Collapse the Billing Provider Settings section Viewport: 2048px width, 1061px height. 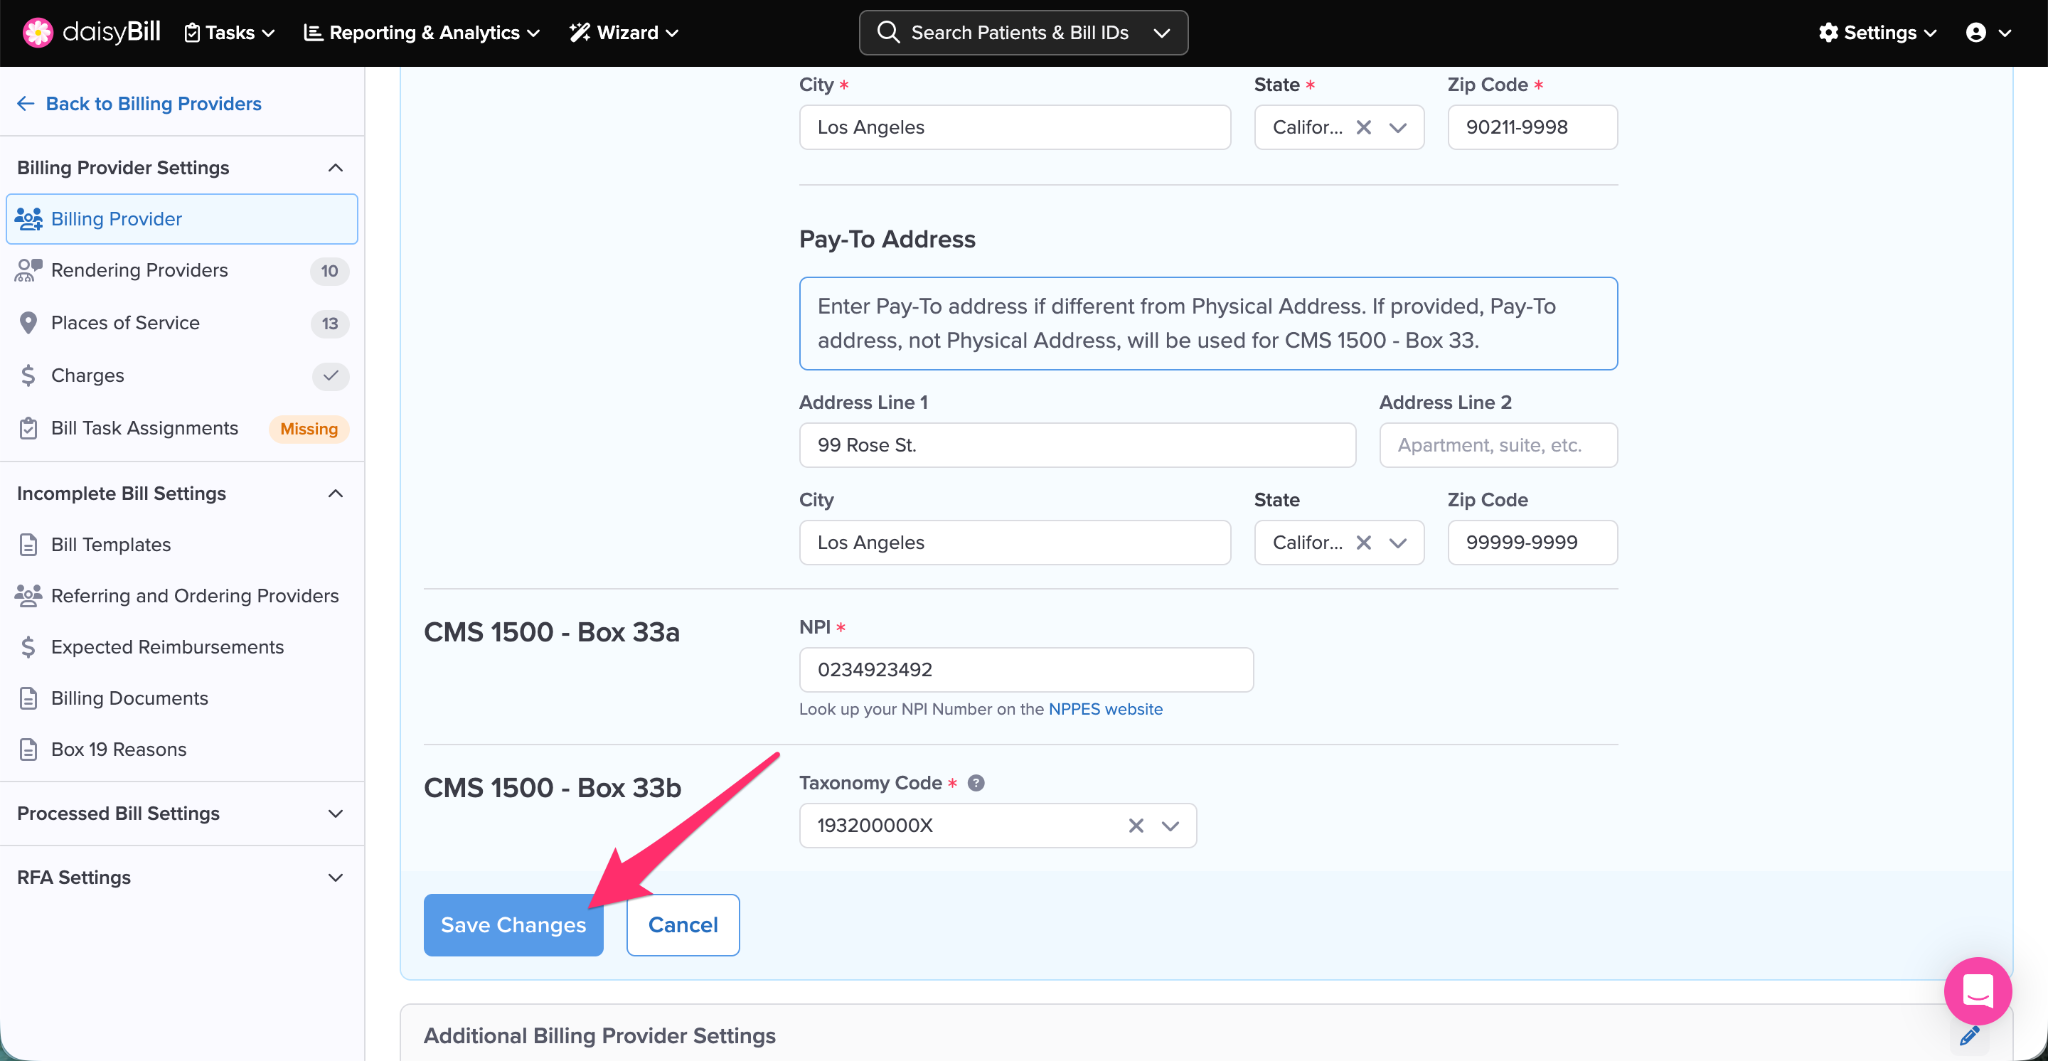pyautogui.click(x=336, y=168)
